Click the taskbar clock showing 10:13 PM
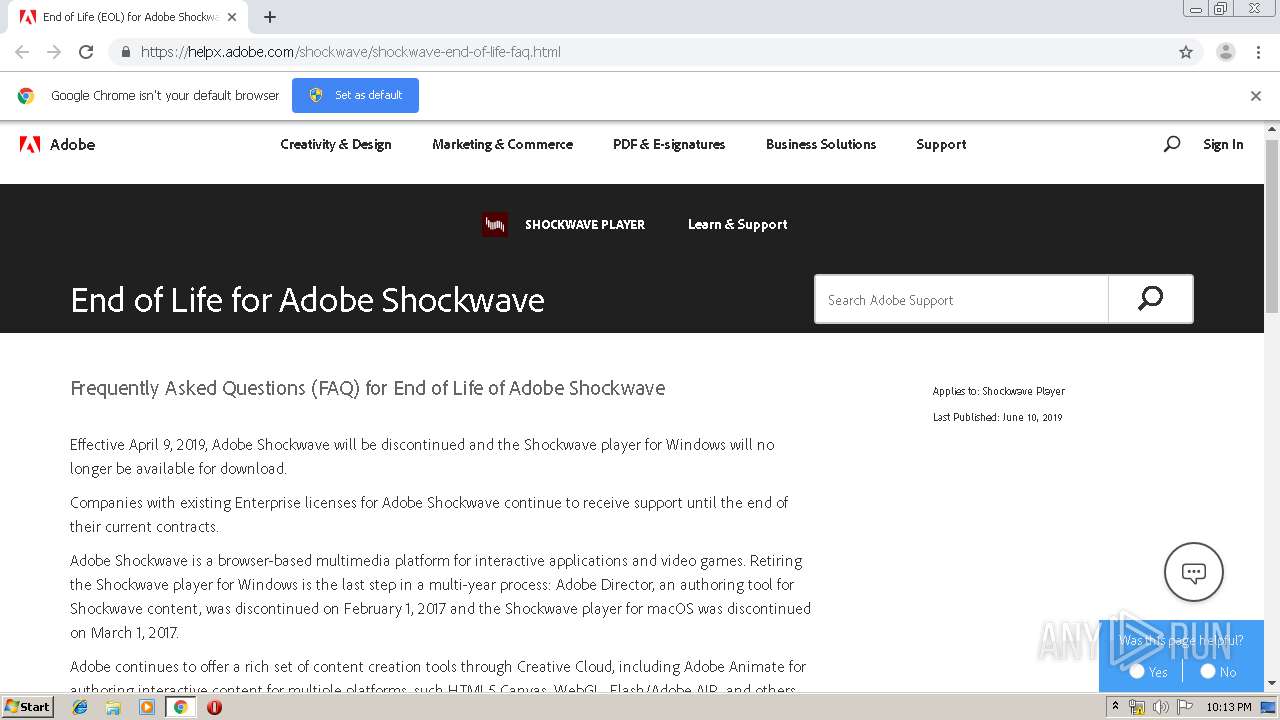 click(1229, 707)
